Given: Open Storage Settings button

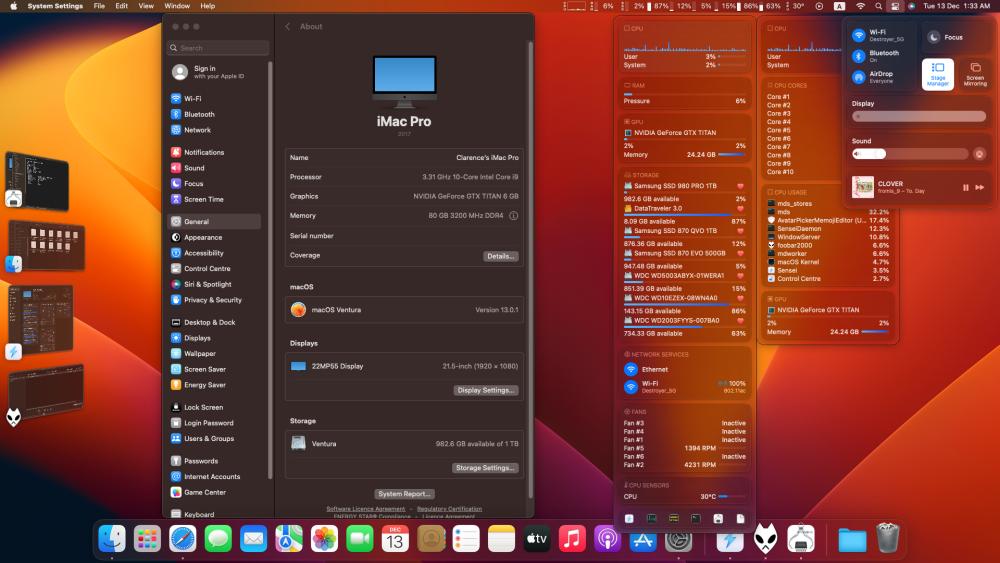Looking at the screenshot, I should tap(485, 468).
